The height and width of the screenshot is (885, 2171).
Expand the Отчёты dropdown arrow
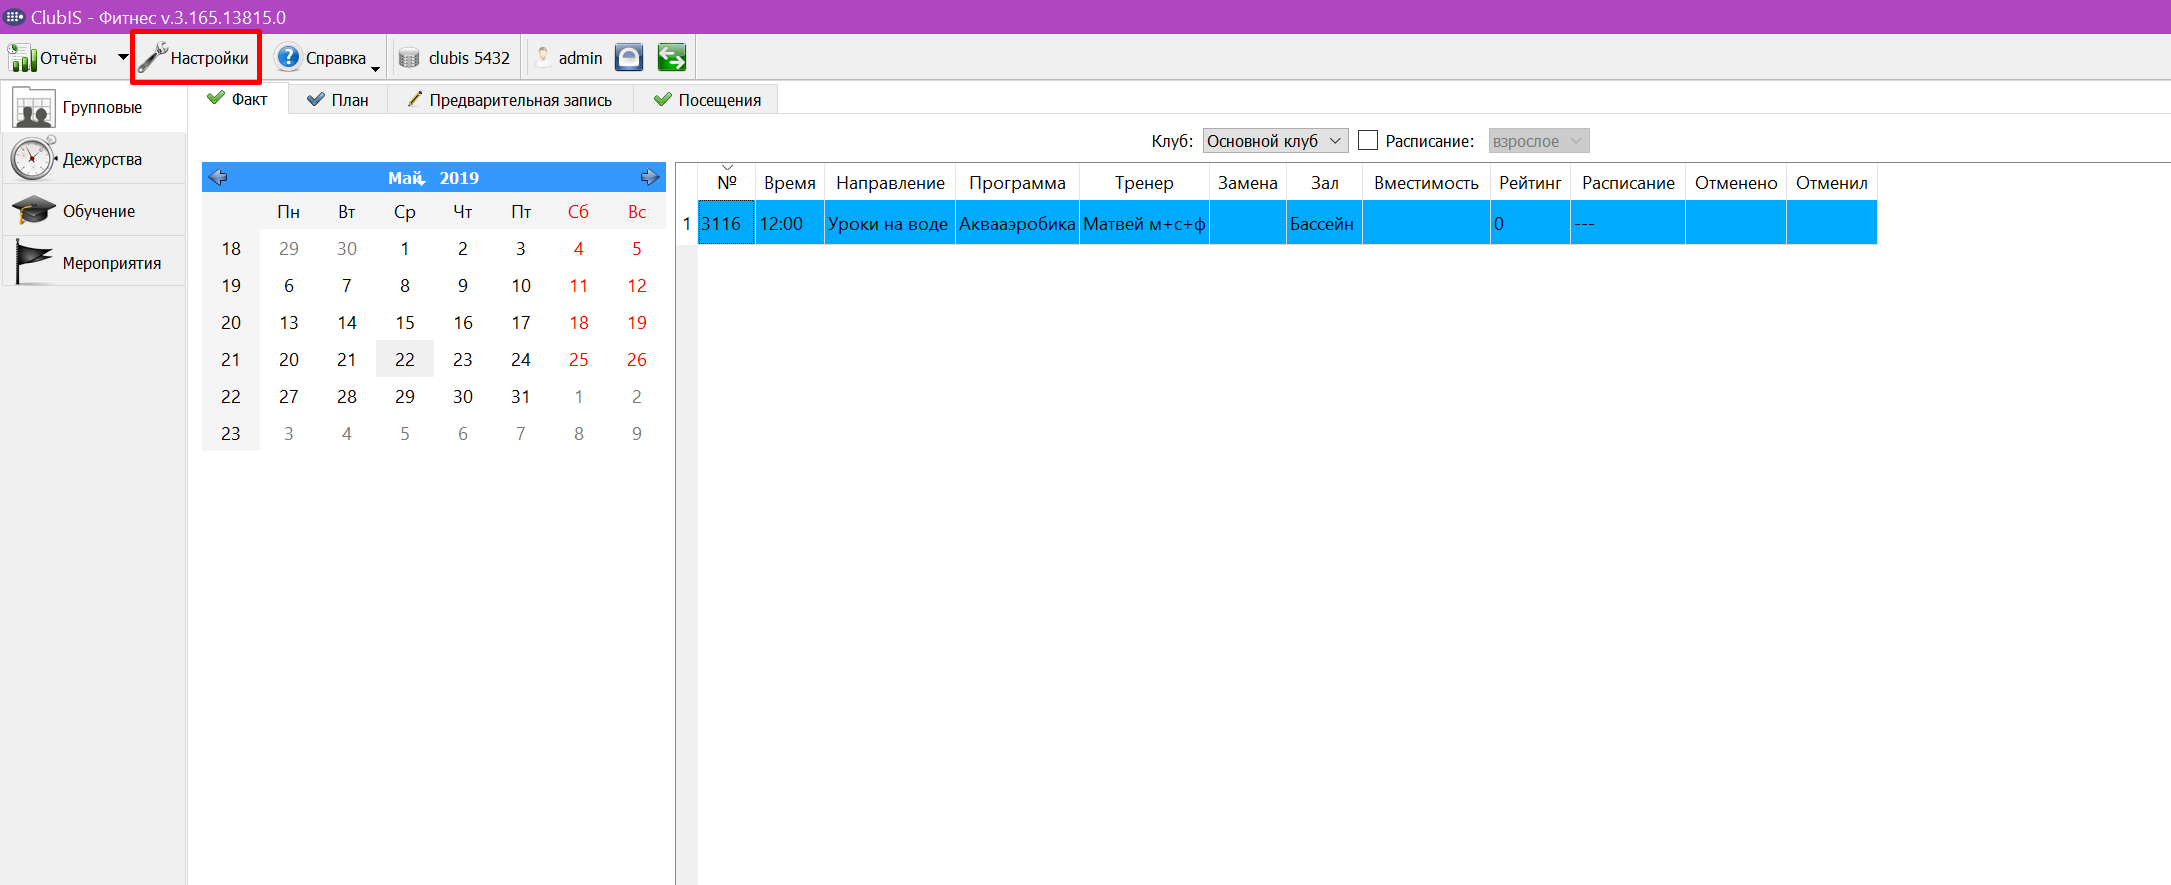(123, 57)
